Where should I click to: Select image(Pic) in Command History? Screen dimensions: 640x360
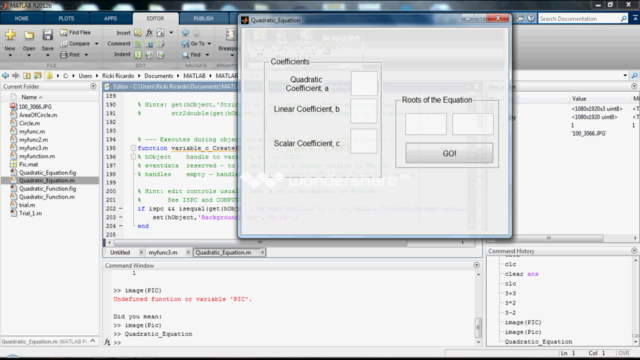tap(523, 332)
